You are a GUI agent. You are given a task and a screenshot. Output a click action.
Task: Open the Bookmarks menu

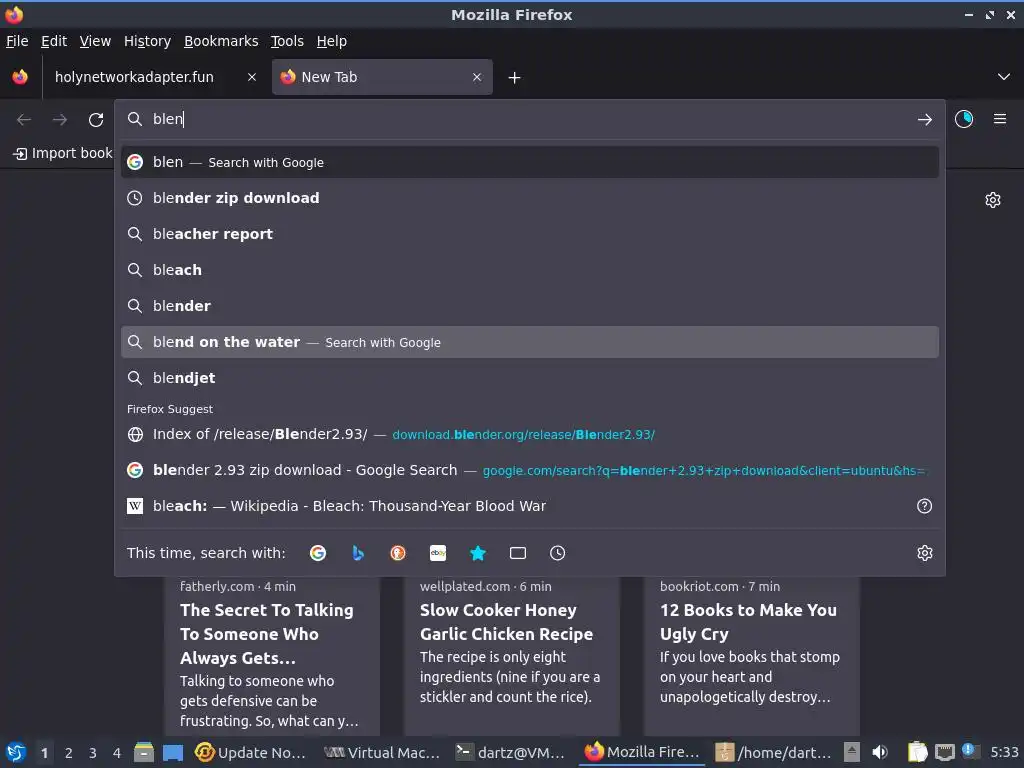pos(221,41)
